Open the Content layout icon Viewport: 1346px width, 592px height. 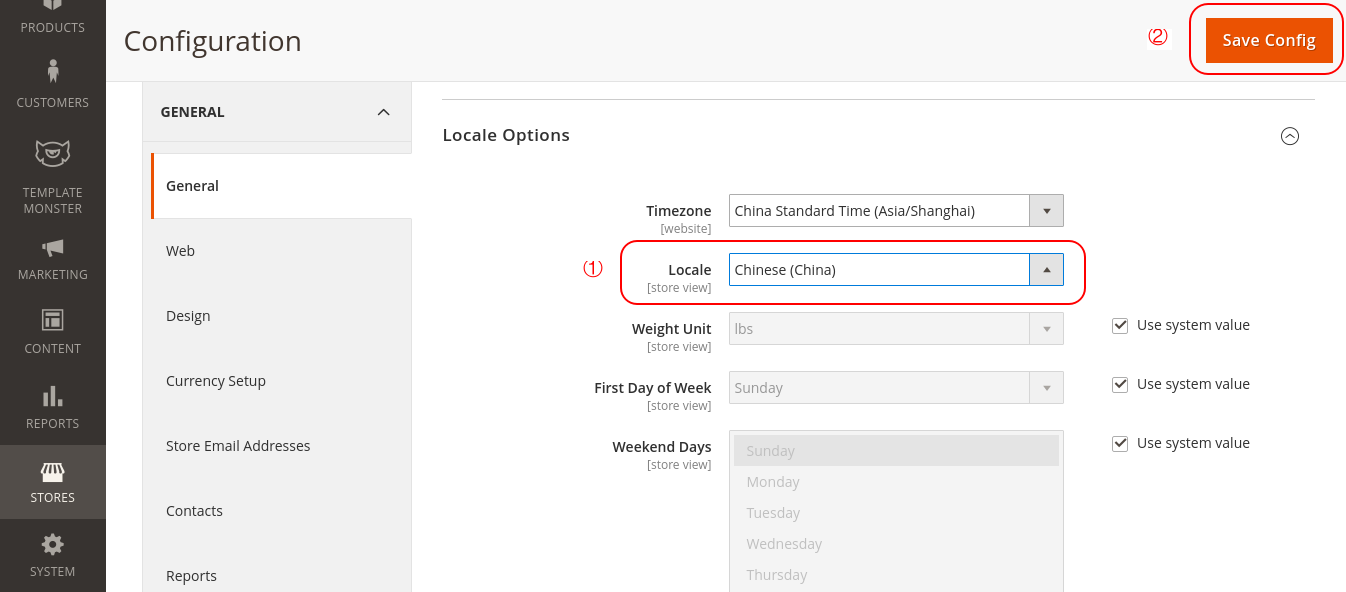pos(52,320)
